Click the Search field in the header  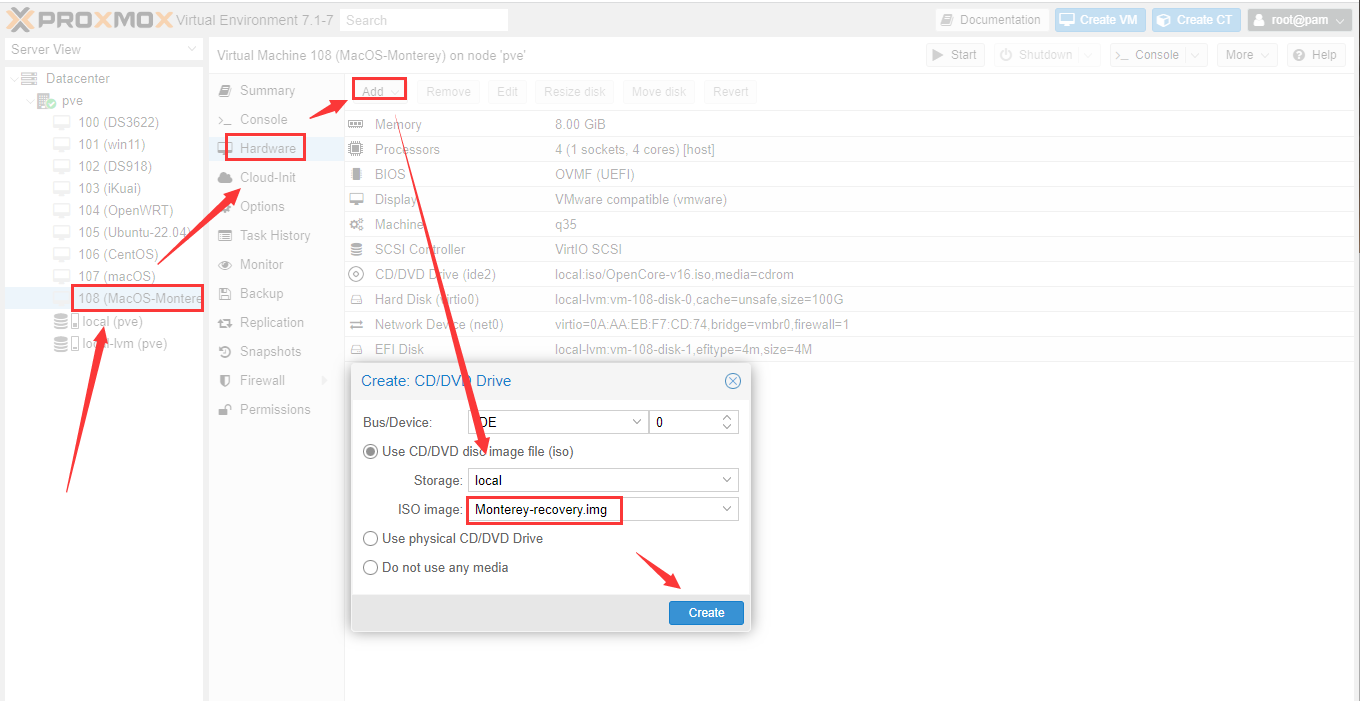click(424, 20)
